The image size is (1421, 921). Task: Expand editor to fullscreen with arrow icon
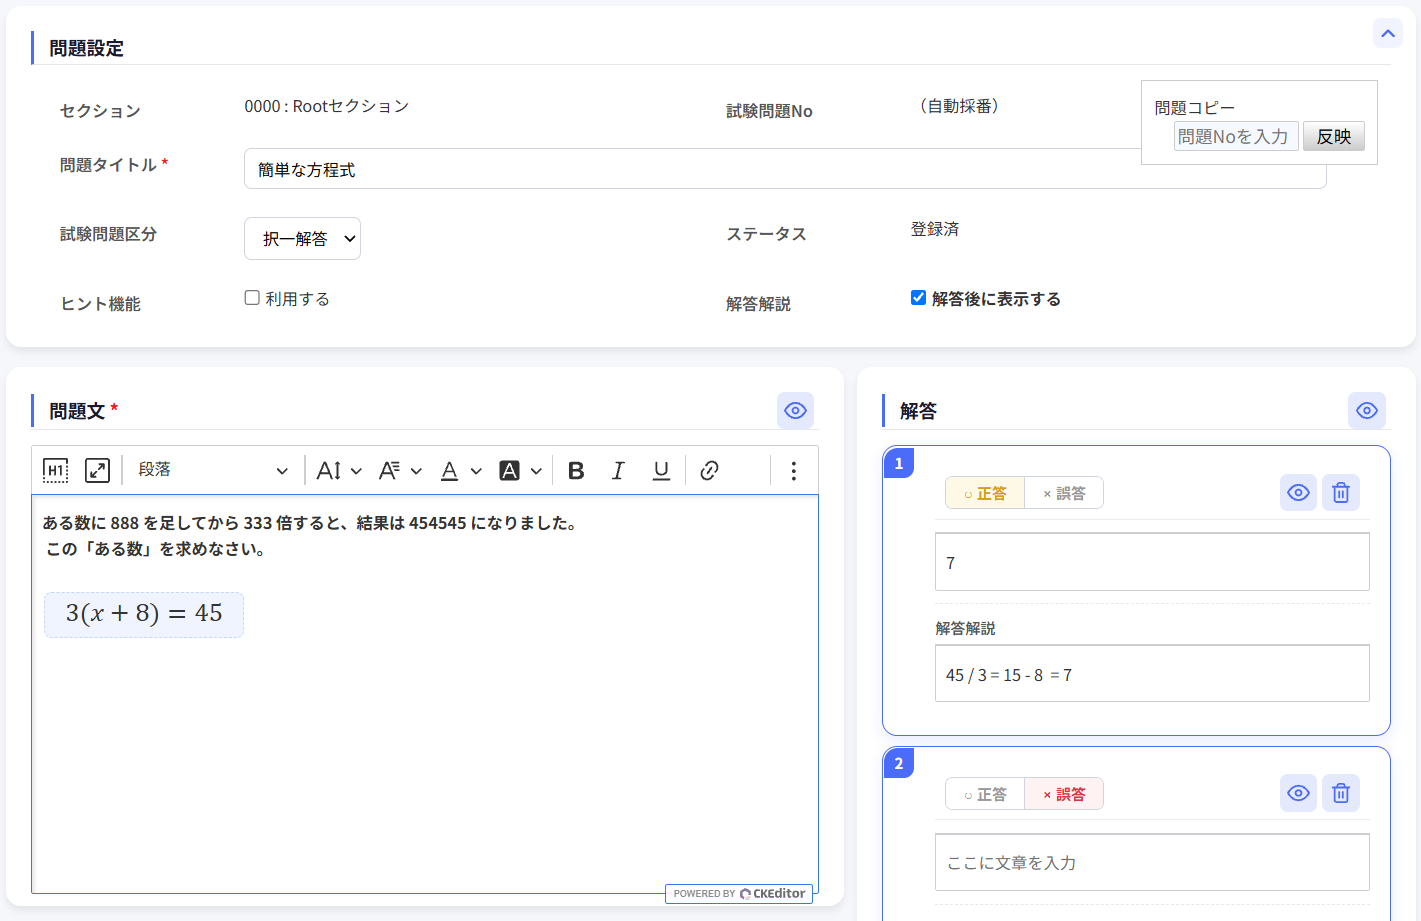(x=97, y=470)
